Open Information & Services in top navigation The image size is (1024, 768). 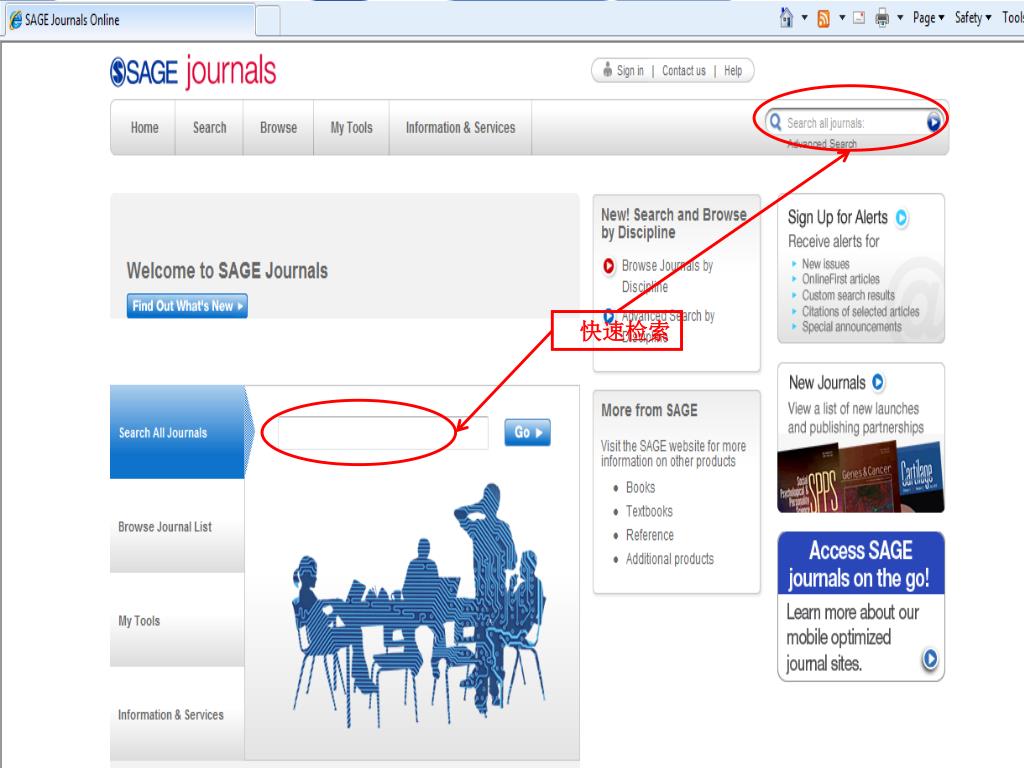pos(460,128)
